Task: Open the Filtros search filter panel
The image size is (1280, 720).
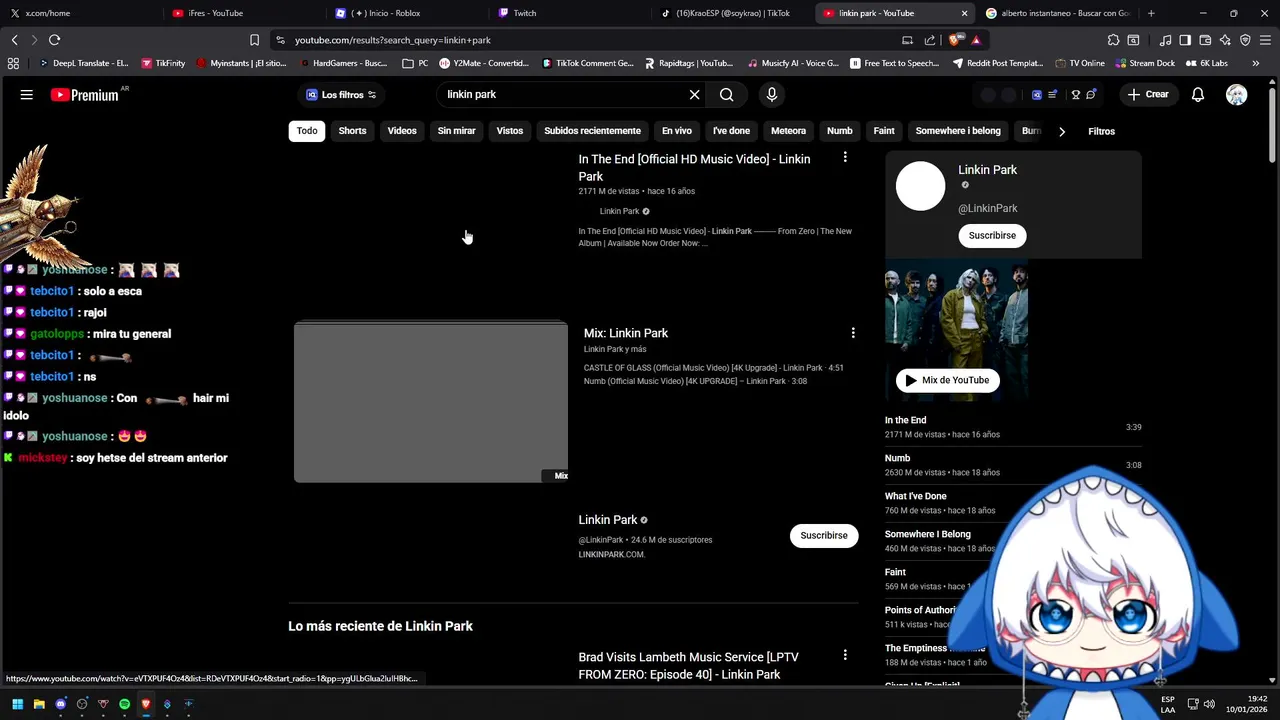Action: click(x=1101, y=131)
